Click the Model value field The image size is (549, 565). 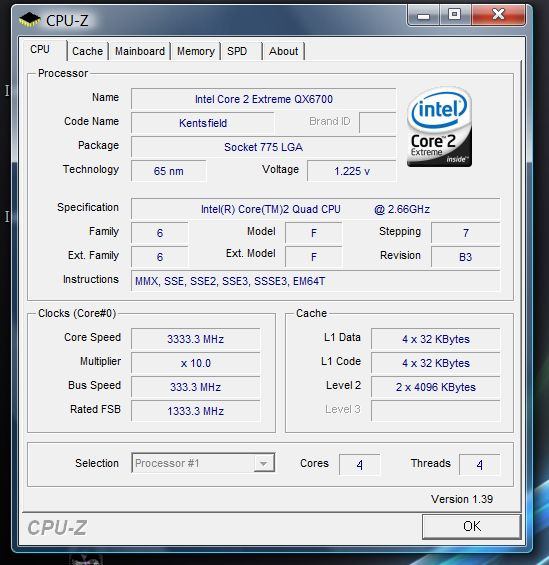click(313, 233)
